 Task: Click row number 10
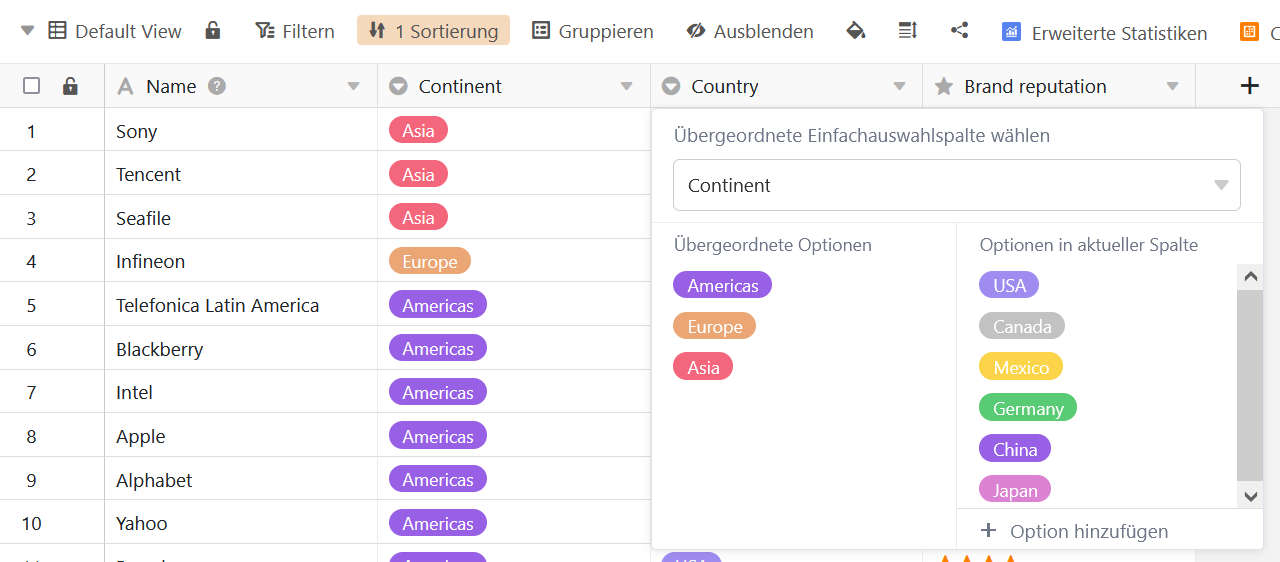pos(31,523)
